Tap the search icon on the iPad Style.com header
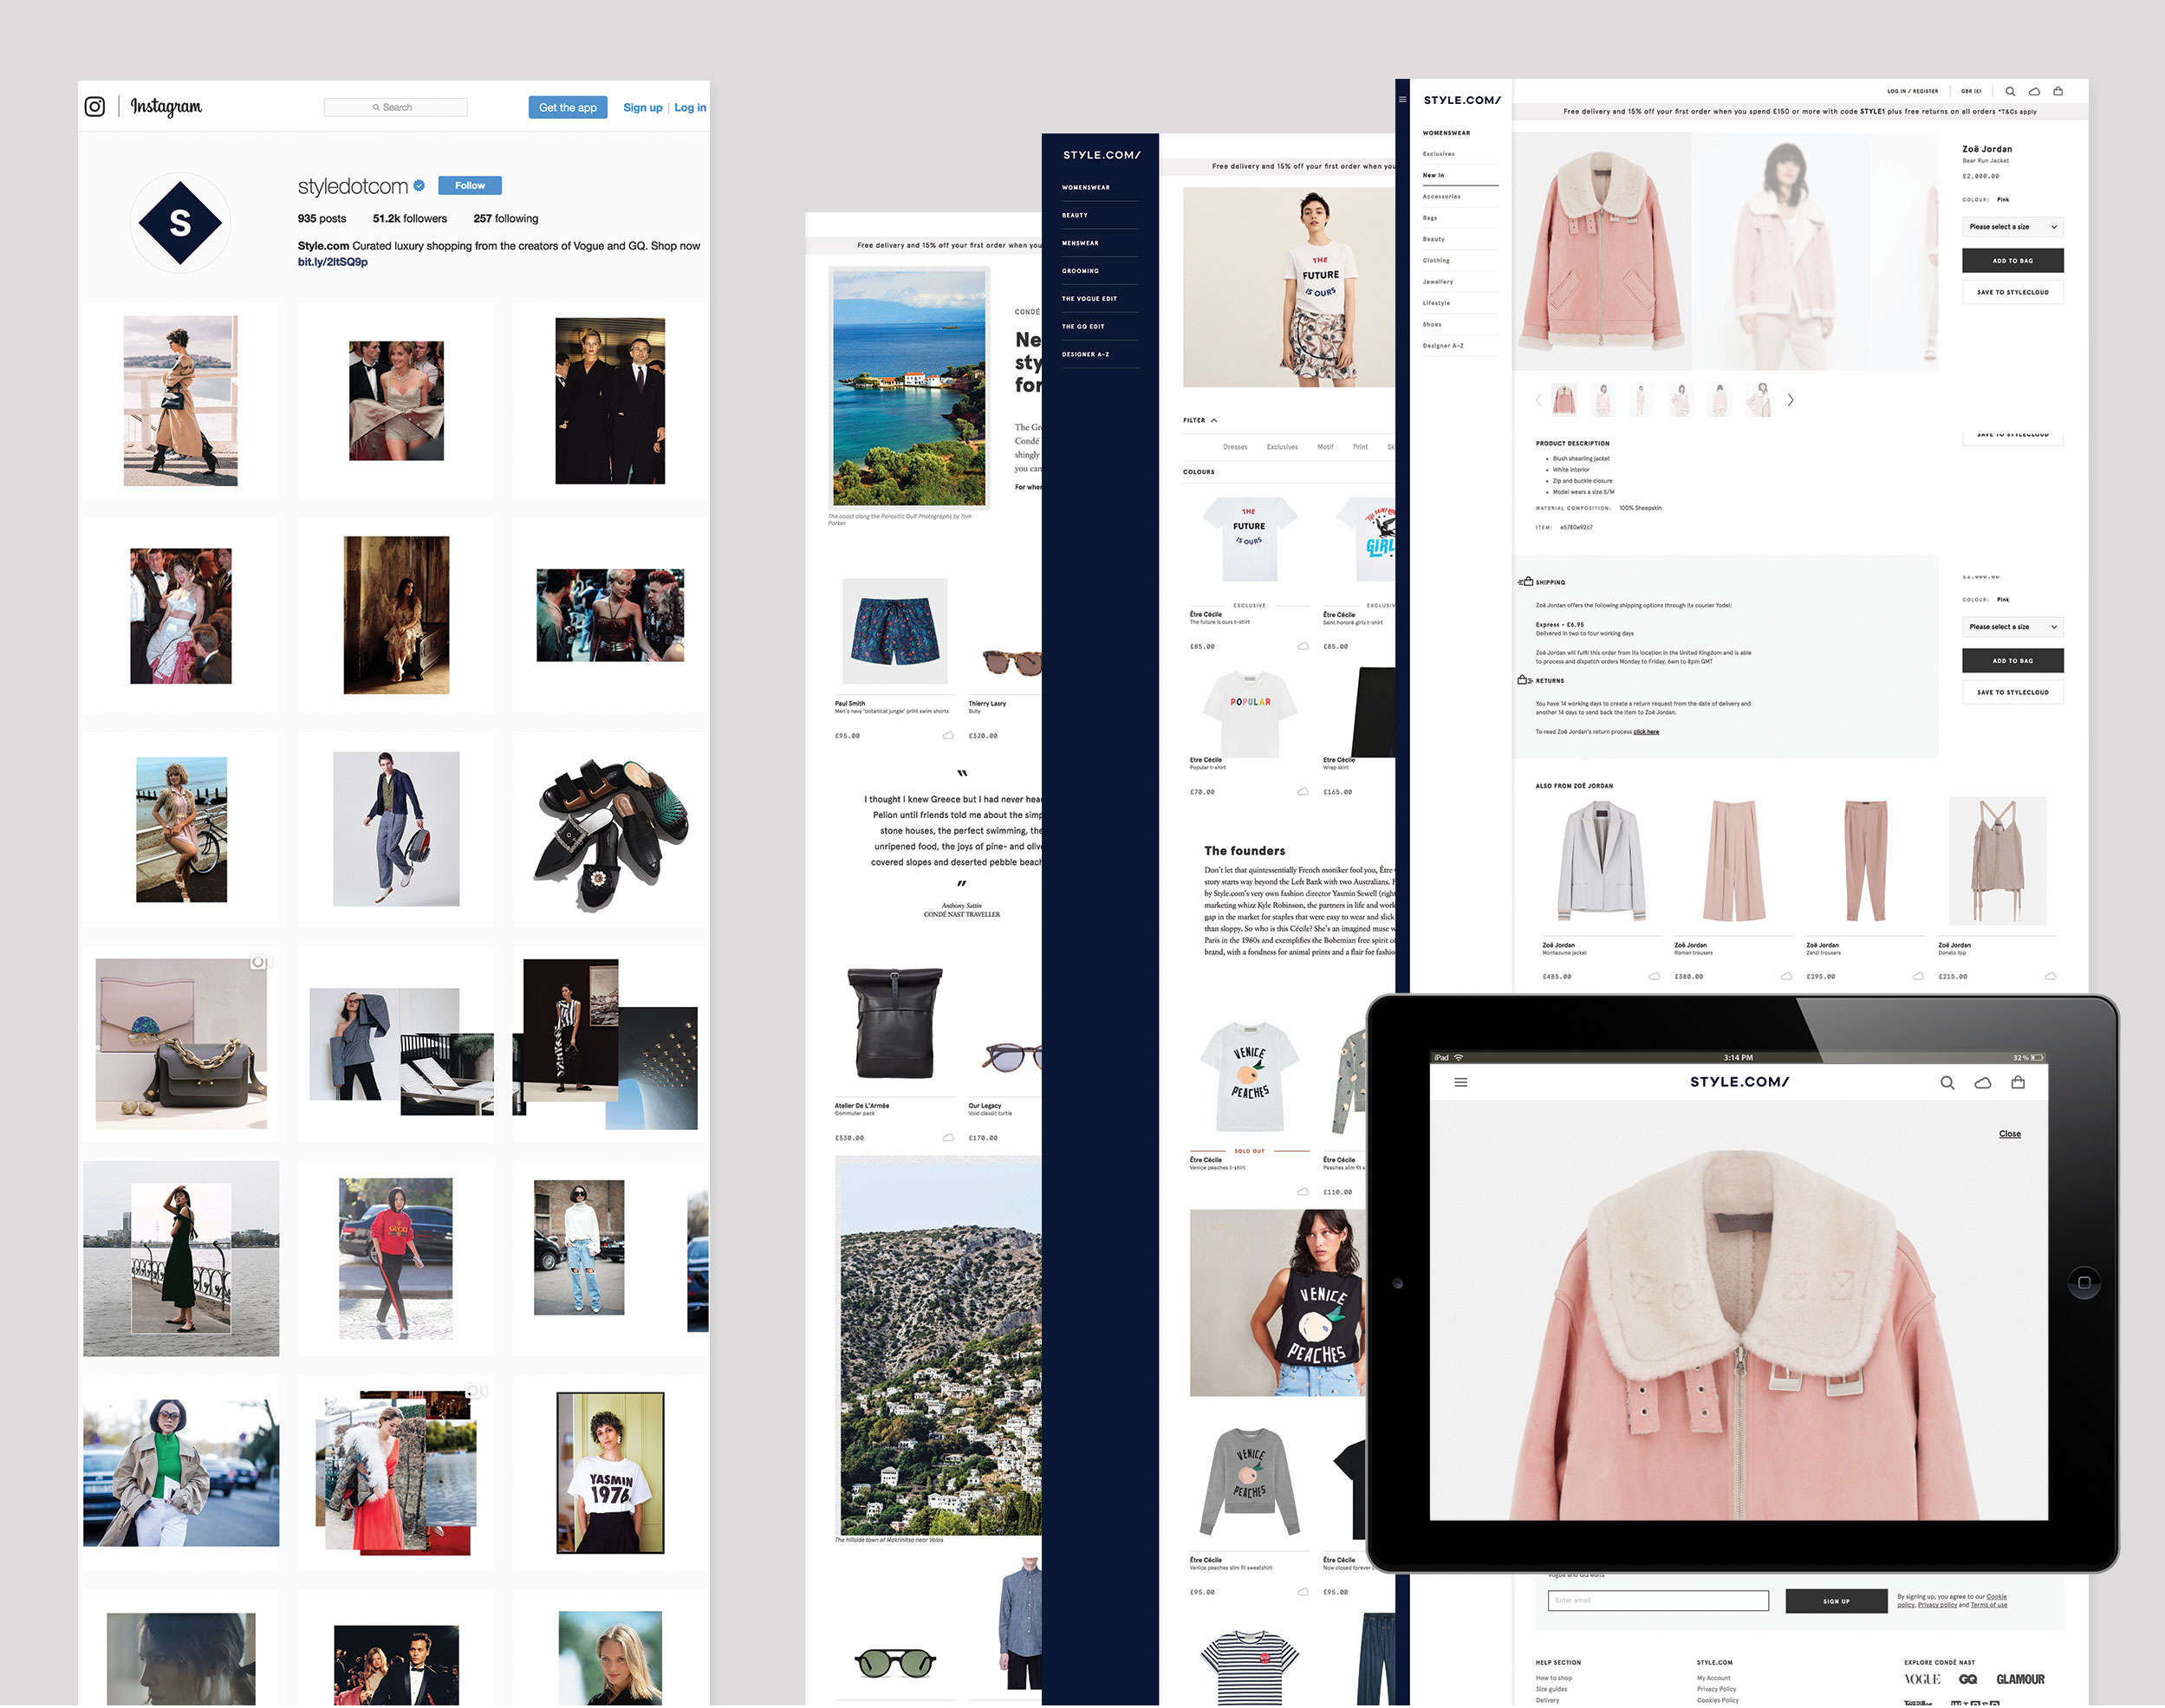Screen dimensions: 2165x1708 pos(1947,1082)
